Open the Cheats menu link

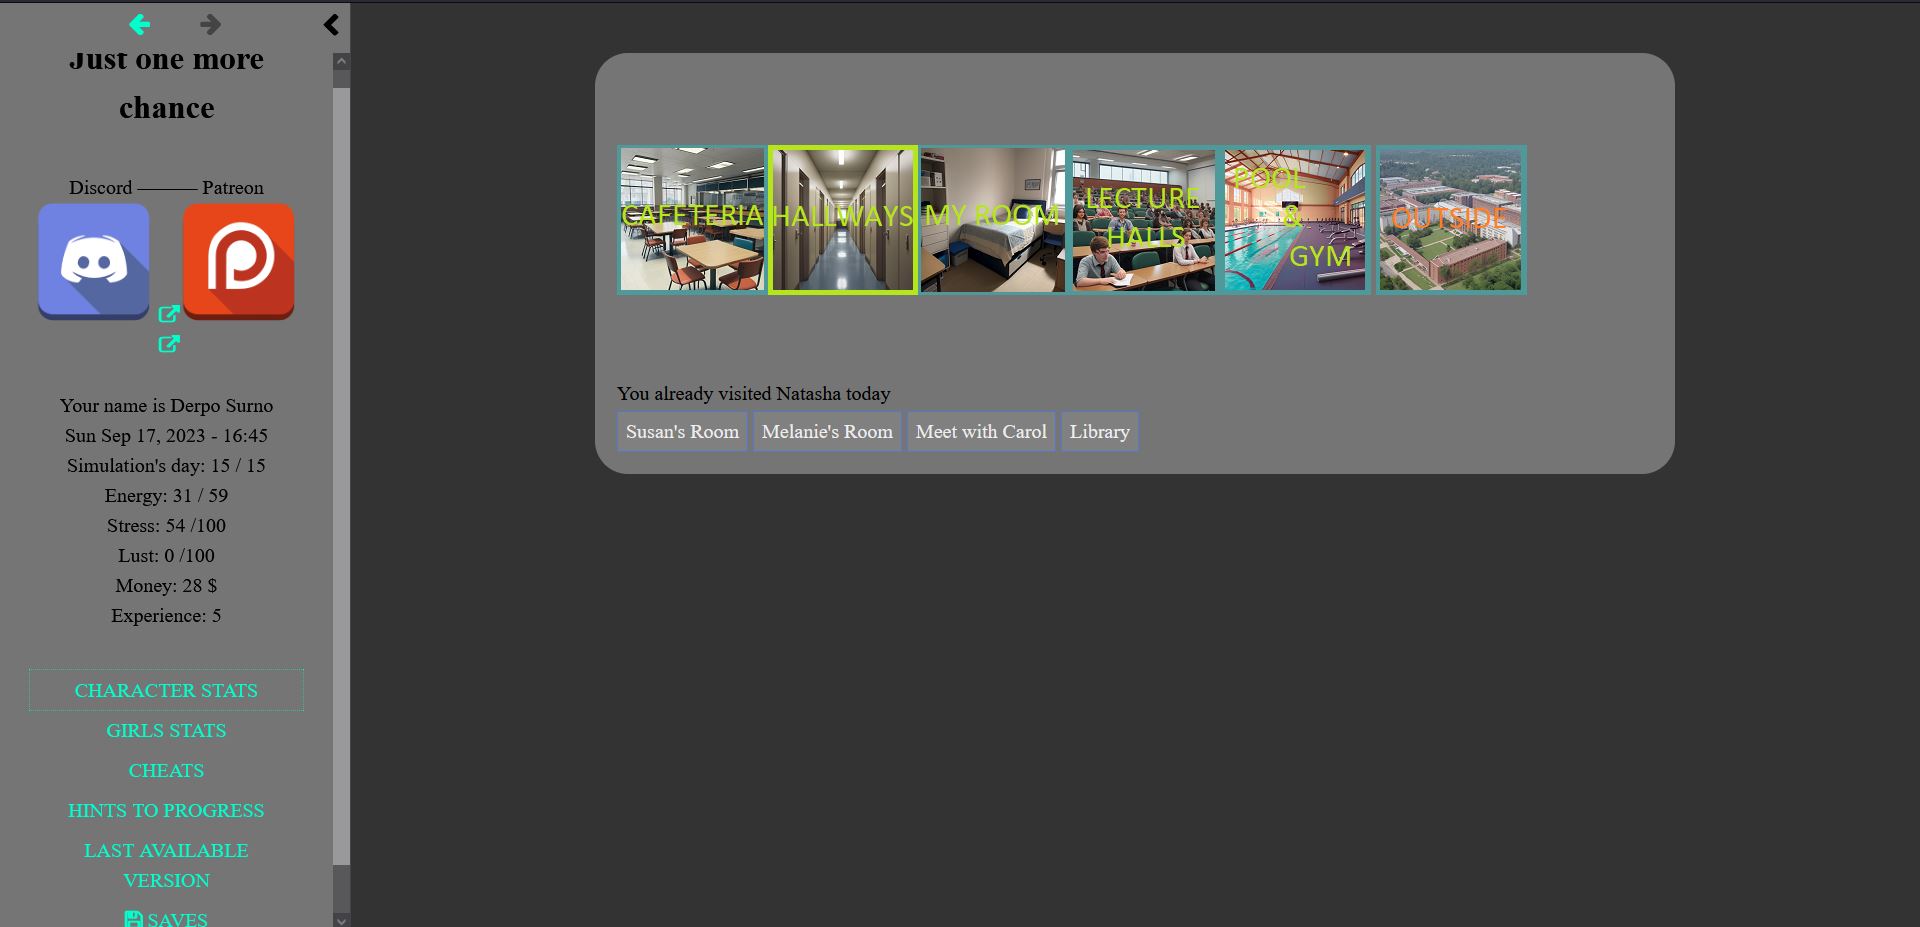tap(166, 770)
